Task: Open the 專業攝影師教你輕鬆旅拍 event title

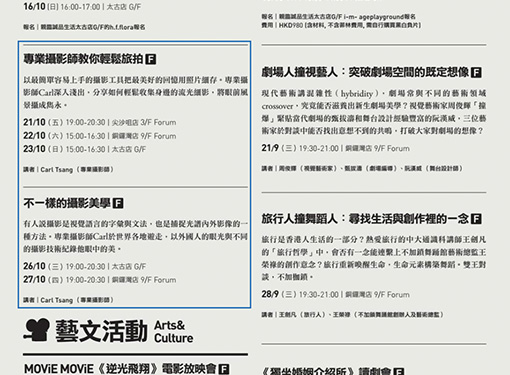Action: tap(83, 59)
